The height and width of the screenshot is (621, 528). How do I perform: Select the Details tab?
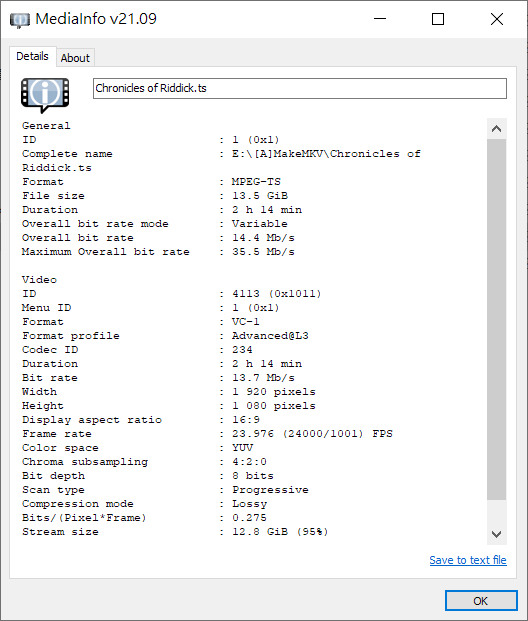point(32,56)
